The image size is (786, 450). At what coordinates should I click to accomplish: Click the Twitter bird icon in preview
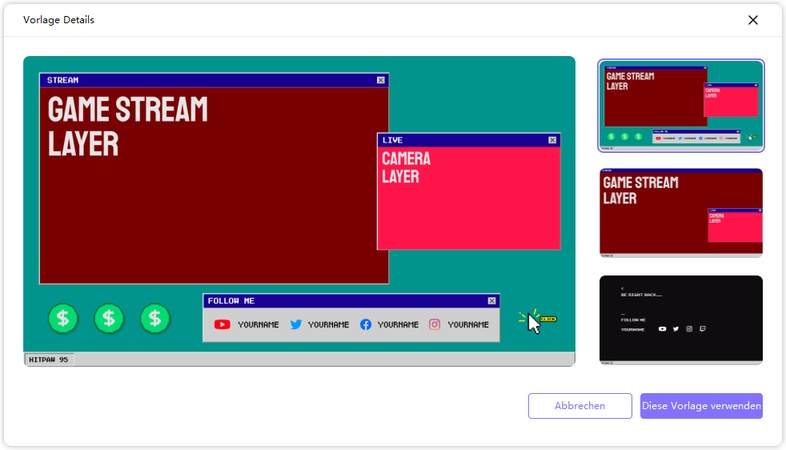coord(296,324)
